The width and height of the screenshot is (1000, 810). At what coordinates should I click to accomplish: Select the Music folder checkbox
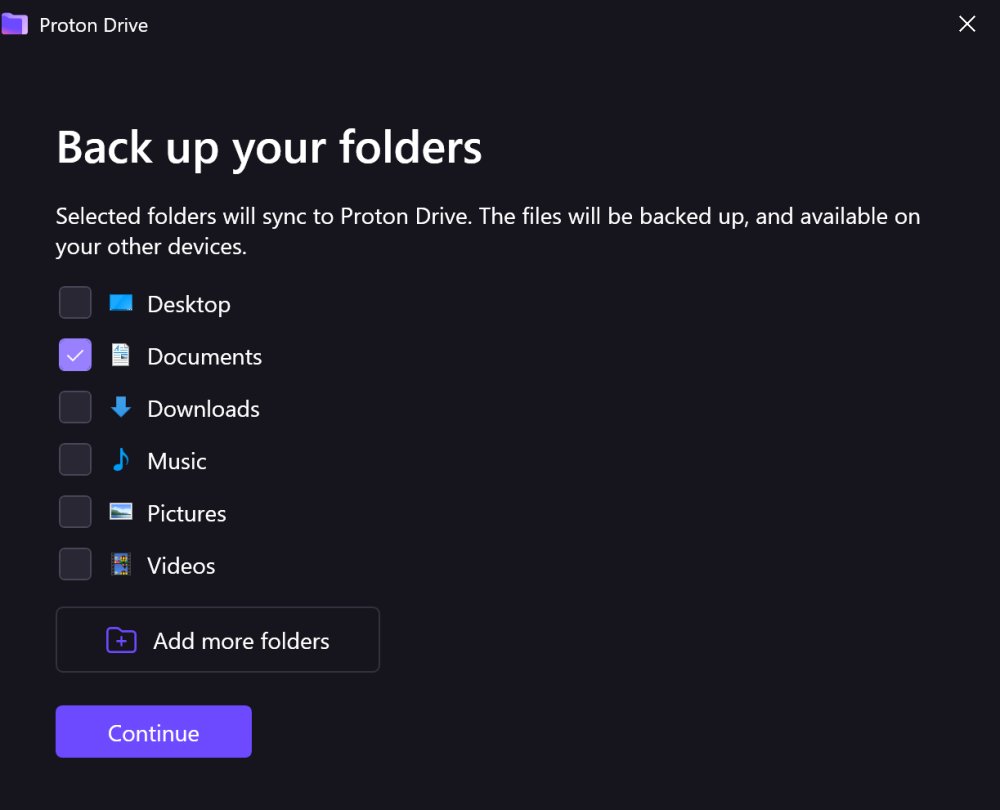coord(75,460)
